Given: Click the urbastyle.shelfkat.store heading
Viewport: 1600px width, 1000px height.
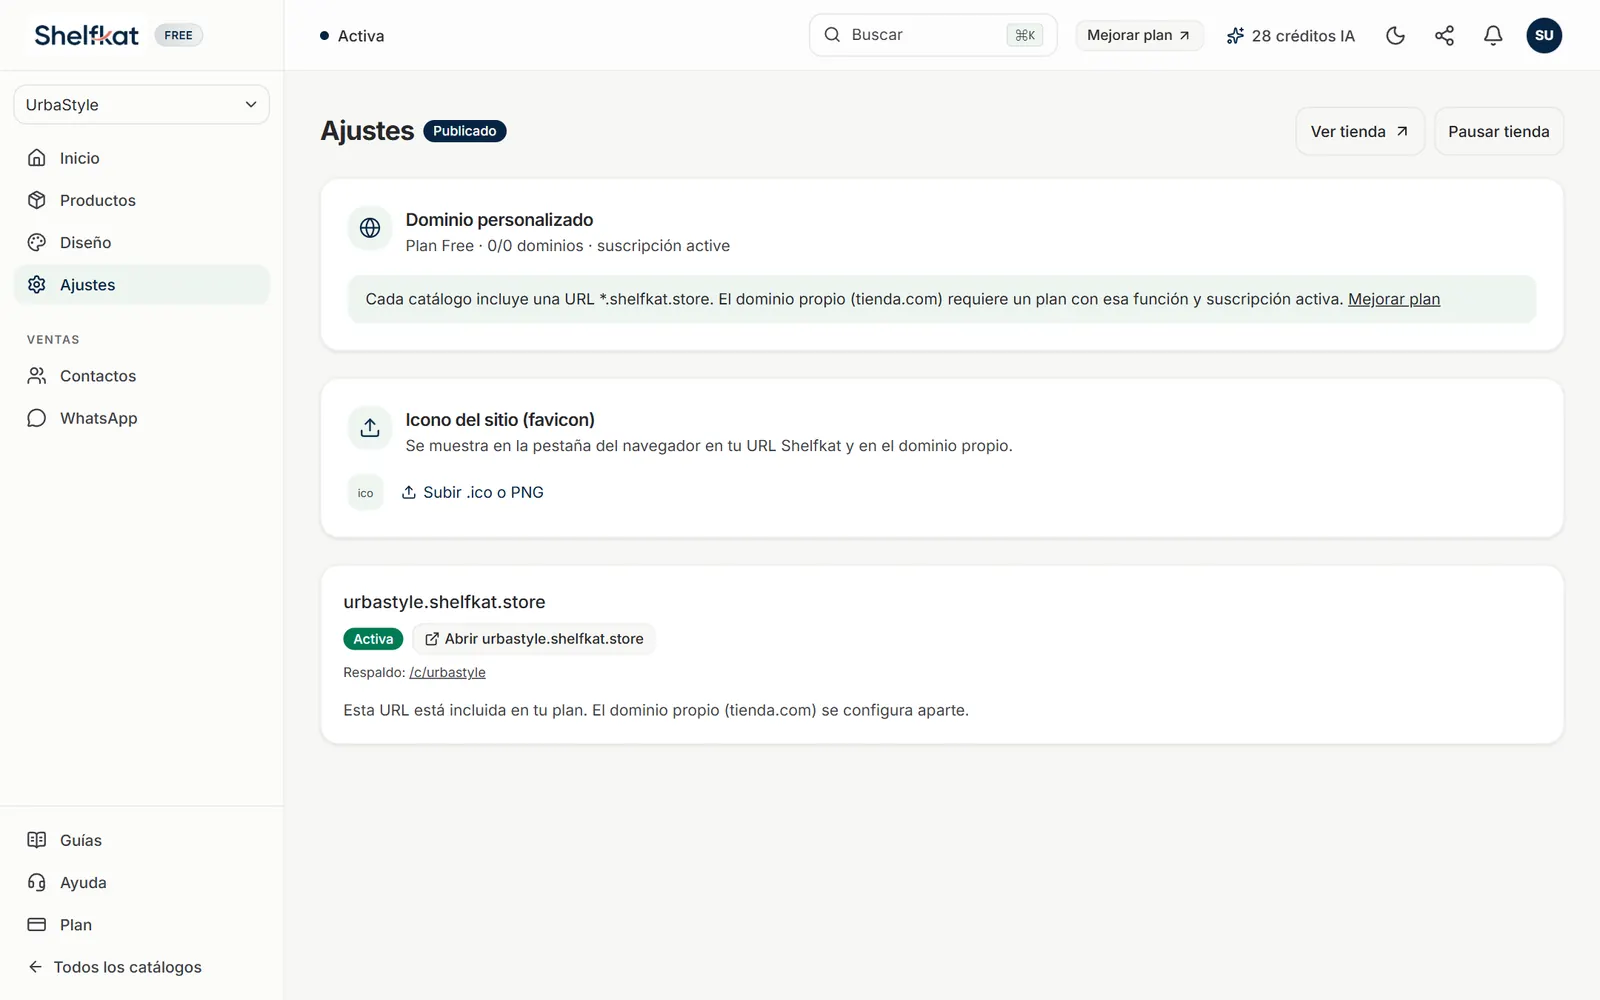Looking at the screenshot, I should (x=444, y=602).
